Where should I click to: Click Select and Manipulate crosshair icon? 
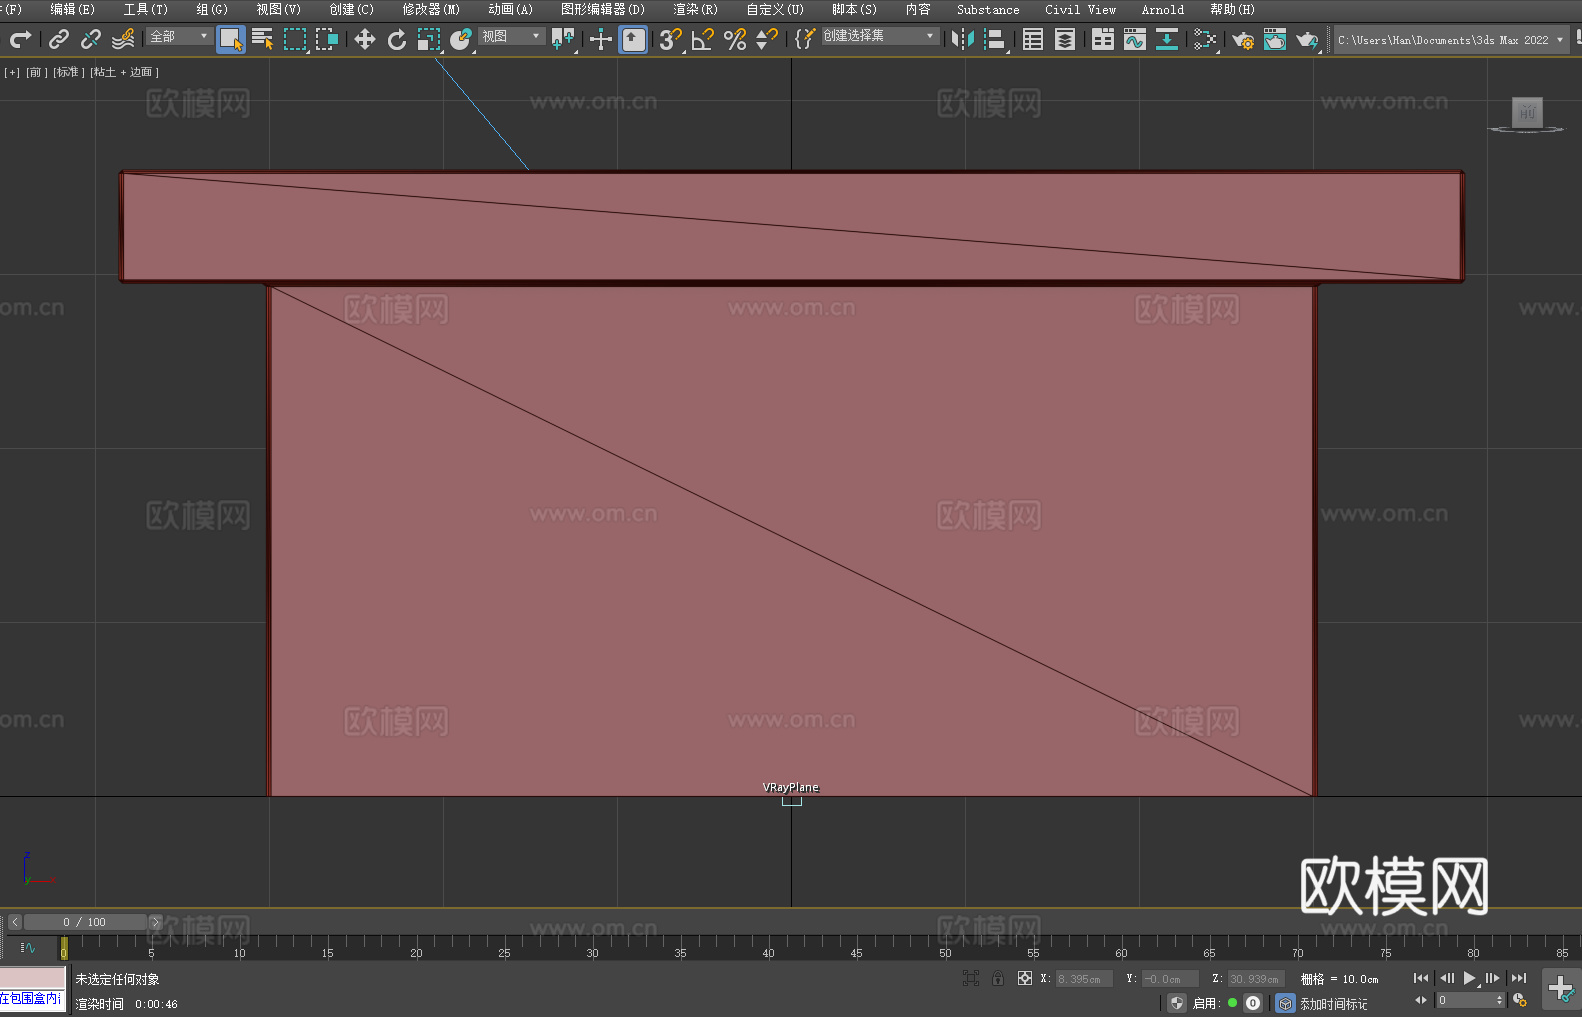(601, 39)
